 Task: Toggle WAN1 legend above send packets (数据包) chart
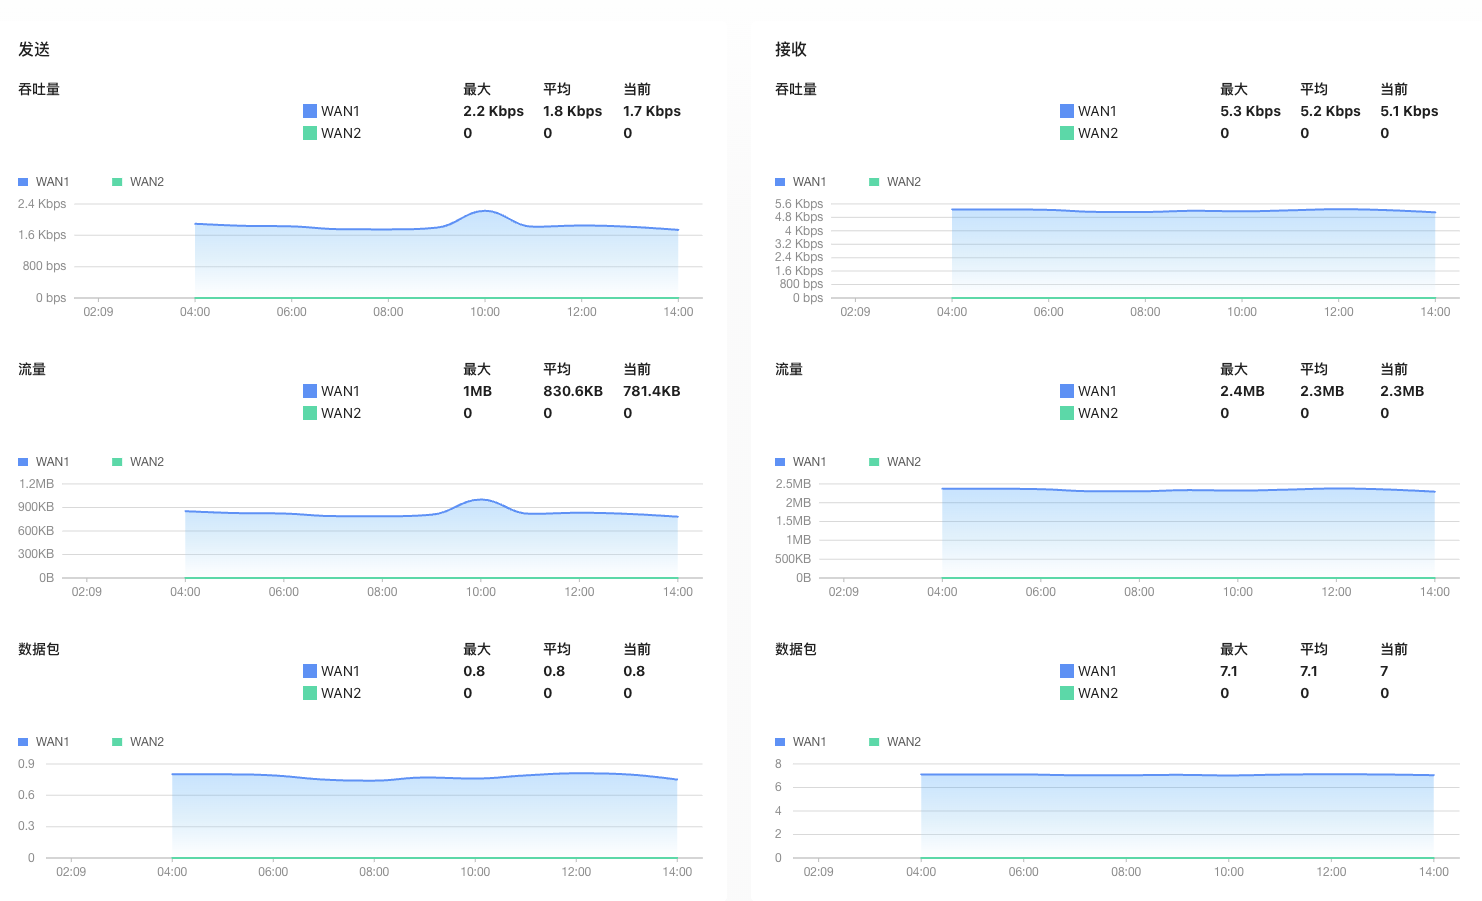pyautogui.click(x=44, y=742)
